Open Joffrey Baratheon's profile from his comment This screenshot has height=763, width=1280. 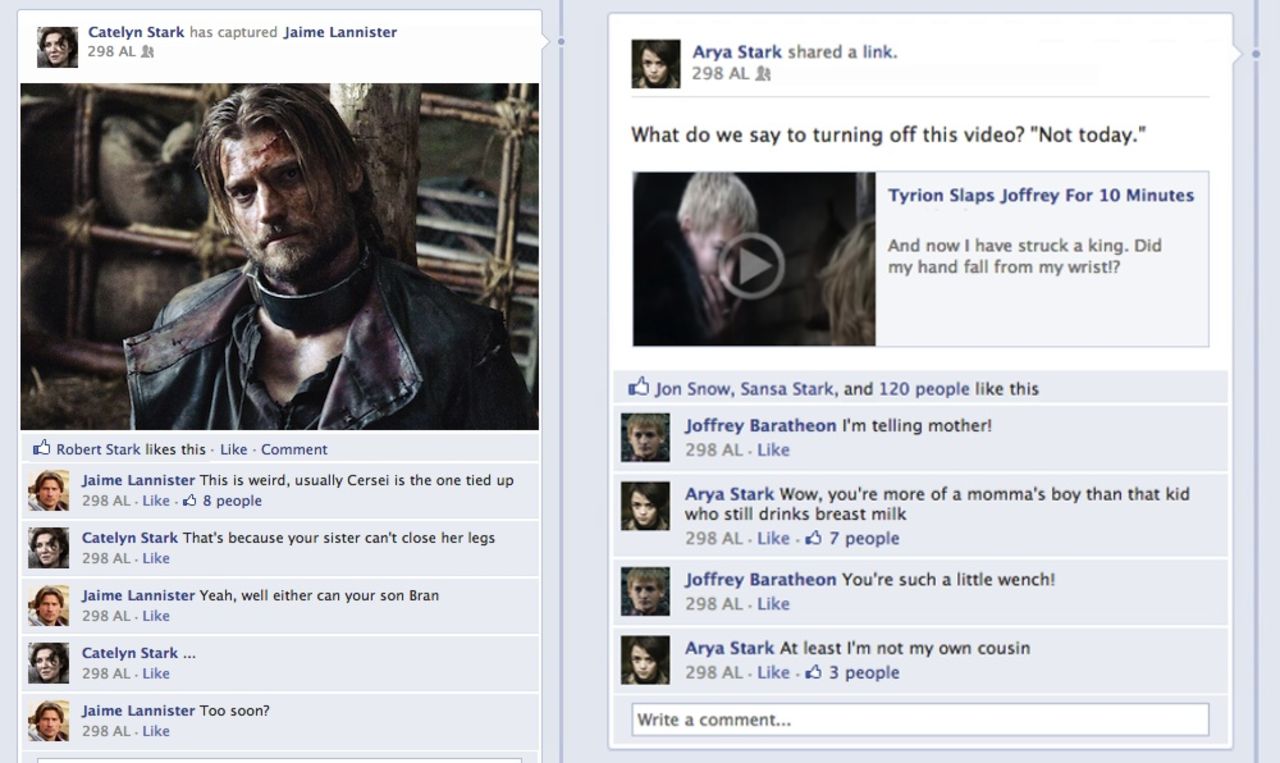(x=760, y=425)
